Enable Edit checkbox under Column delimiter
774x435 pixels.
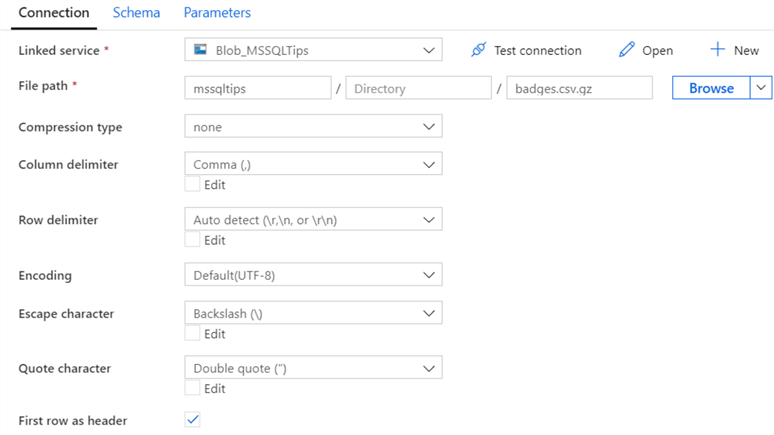[193, 184]
